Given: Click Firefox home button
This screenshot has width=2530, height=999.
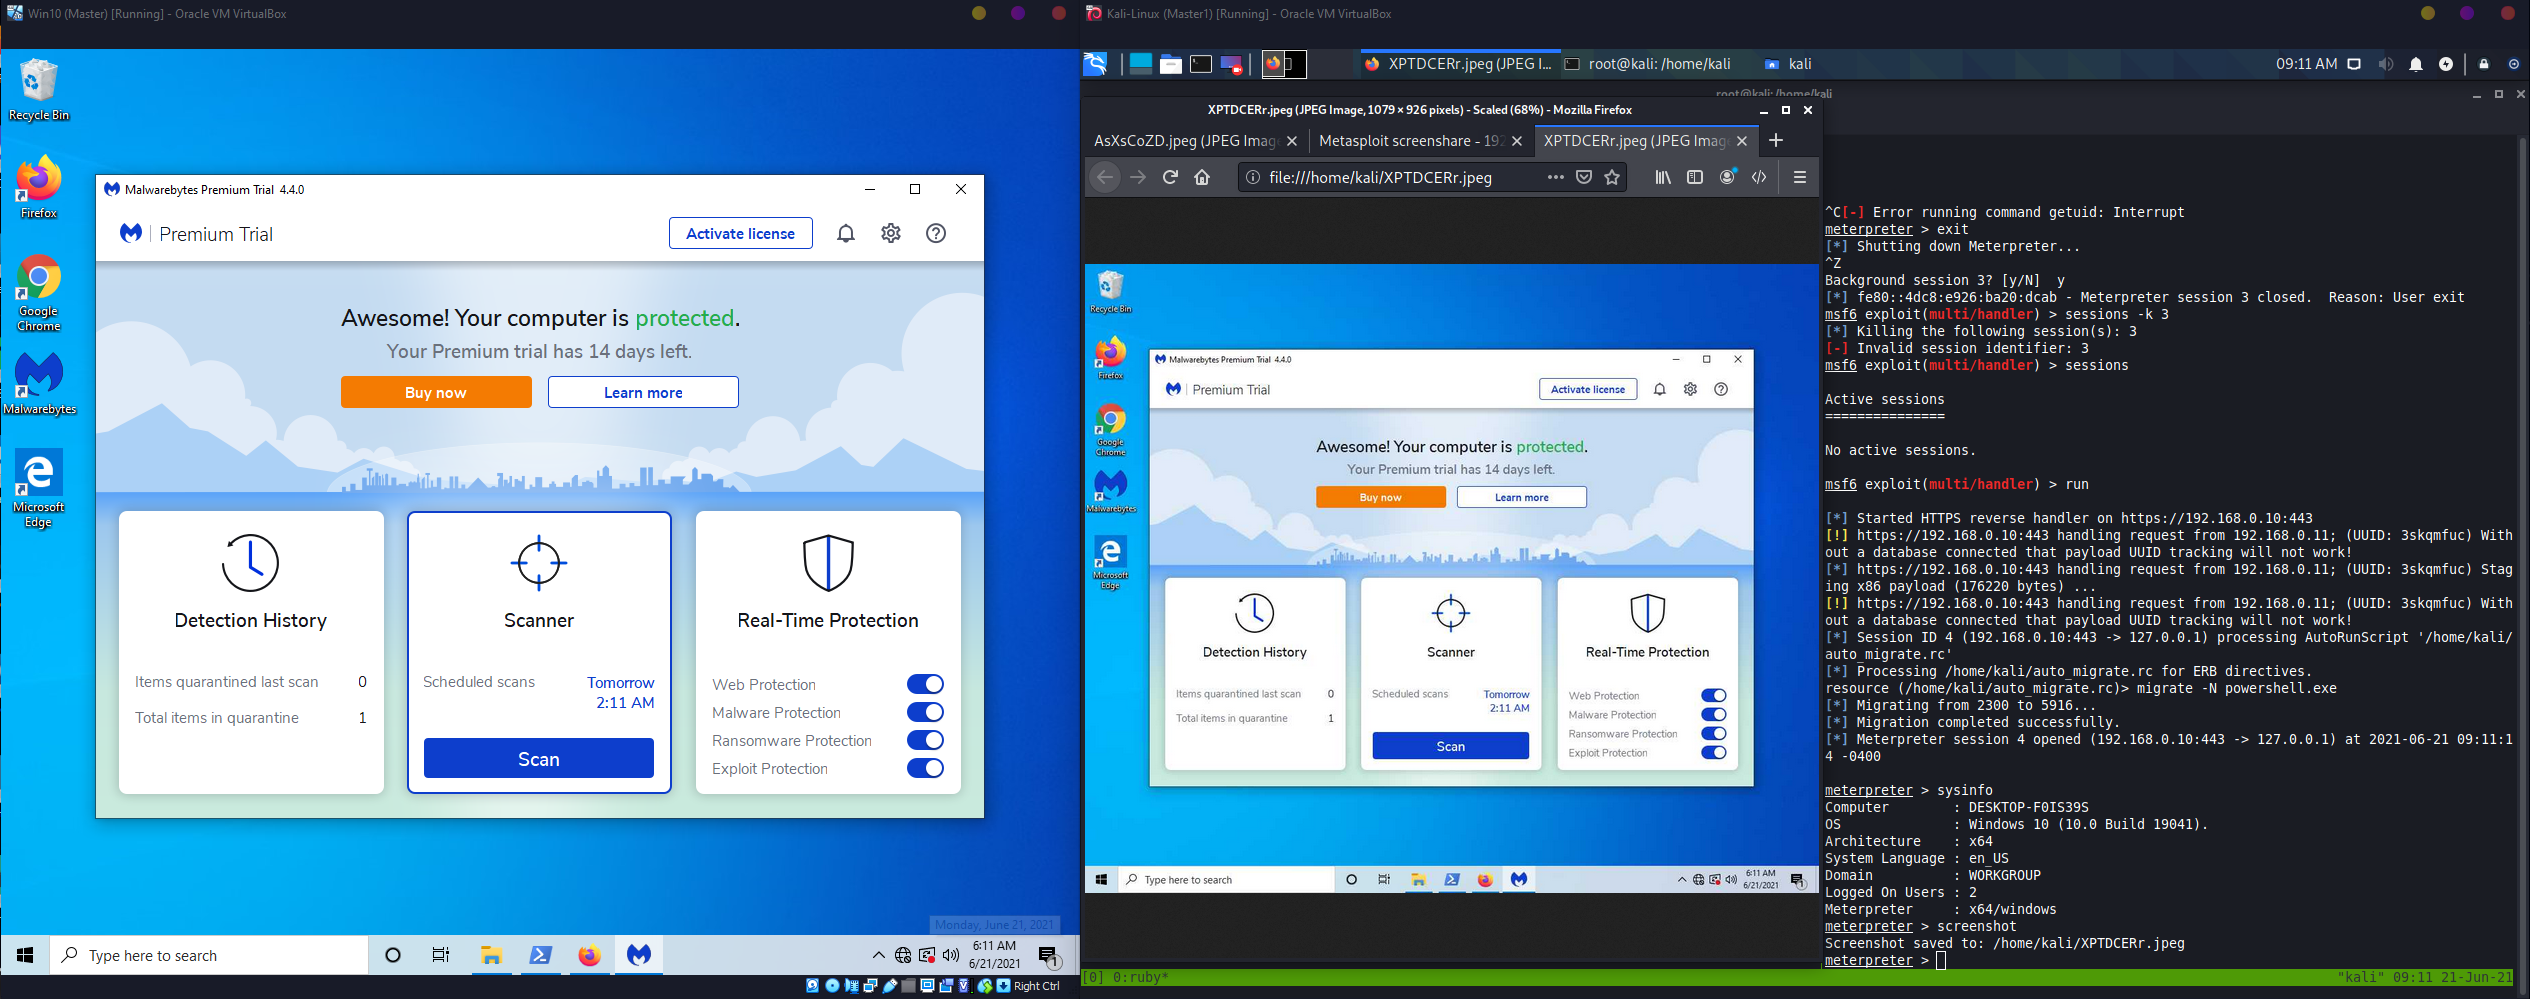Looking at the screenshot, I should (x=1202, y=177).
